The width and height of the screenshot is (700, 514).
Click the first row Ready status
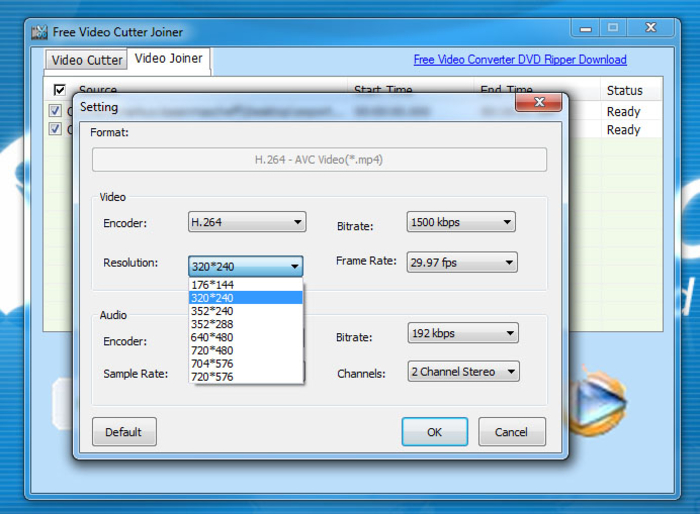pos(623,111)
